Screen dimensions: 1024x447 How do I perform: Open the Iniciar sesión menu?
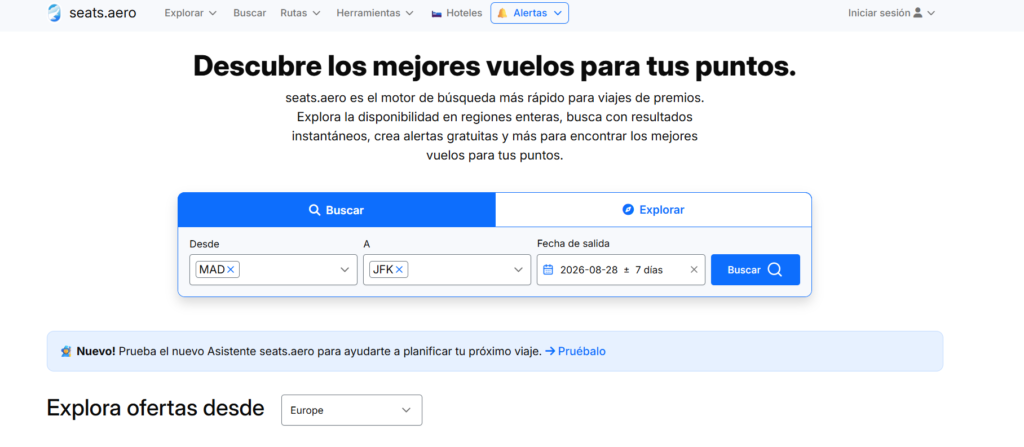click(x=891, y=12)
